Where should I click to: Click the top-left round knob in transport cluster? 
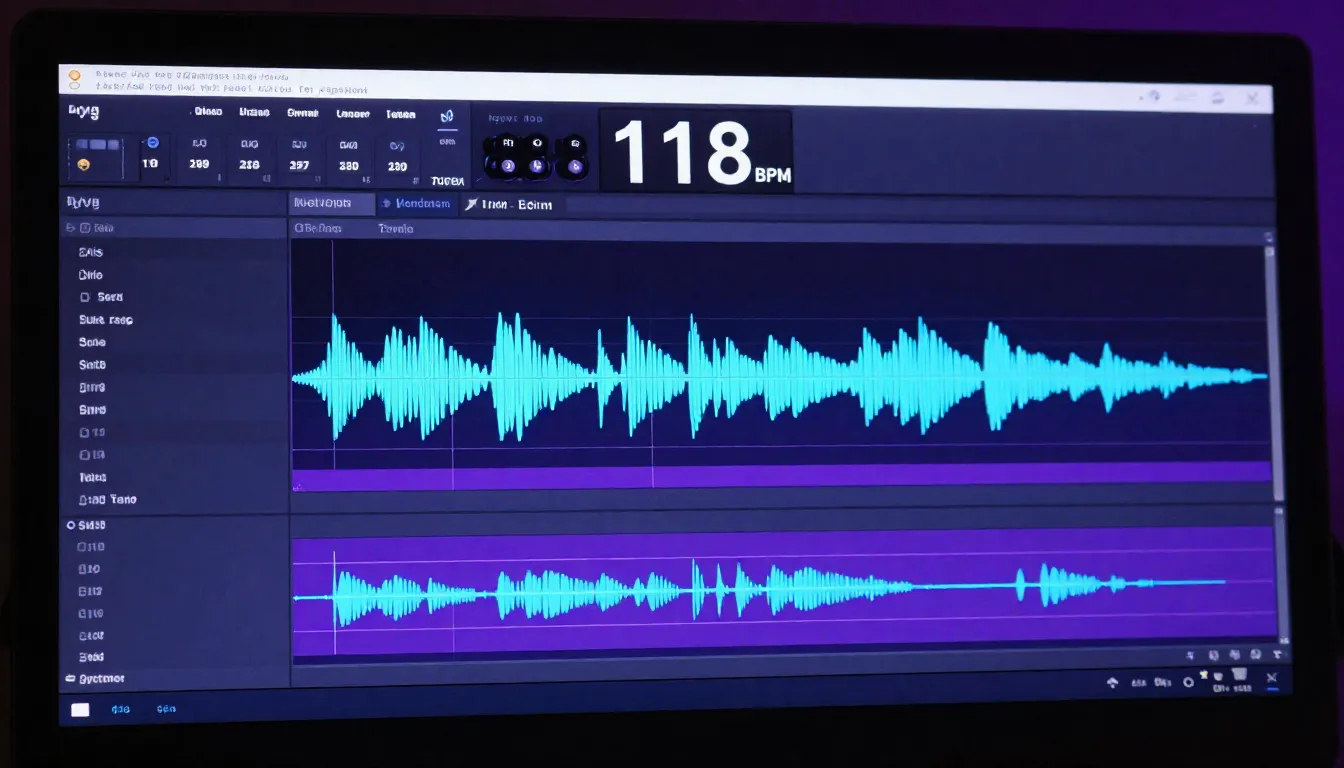click(x=506, y=143)
